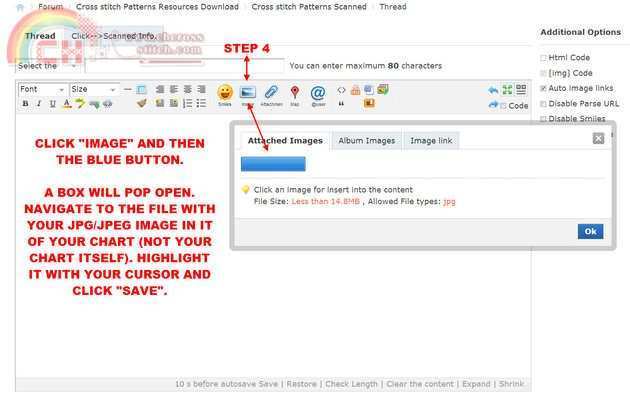This screenshot has height=397, width=630.
Task: Insert an unordered bullet list
Action: pyautogui.click(x=201, y=104)
